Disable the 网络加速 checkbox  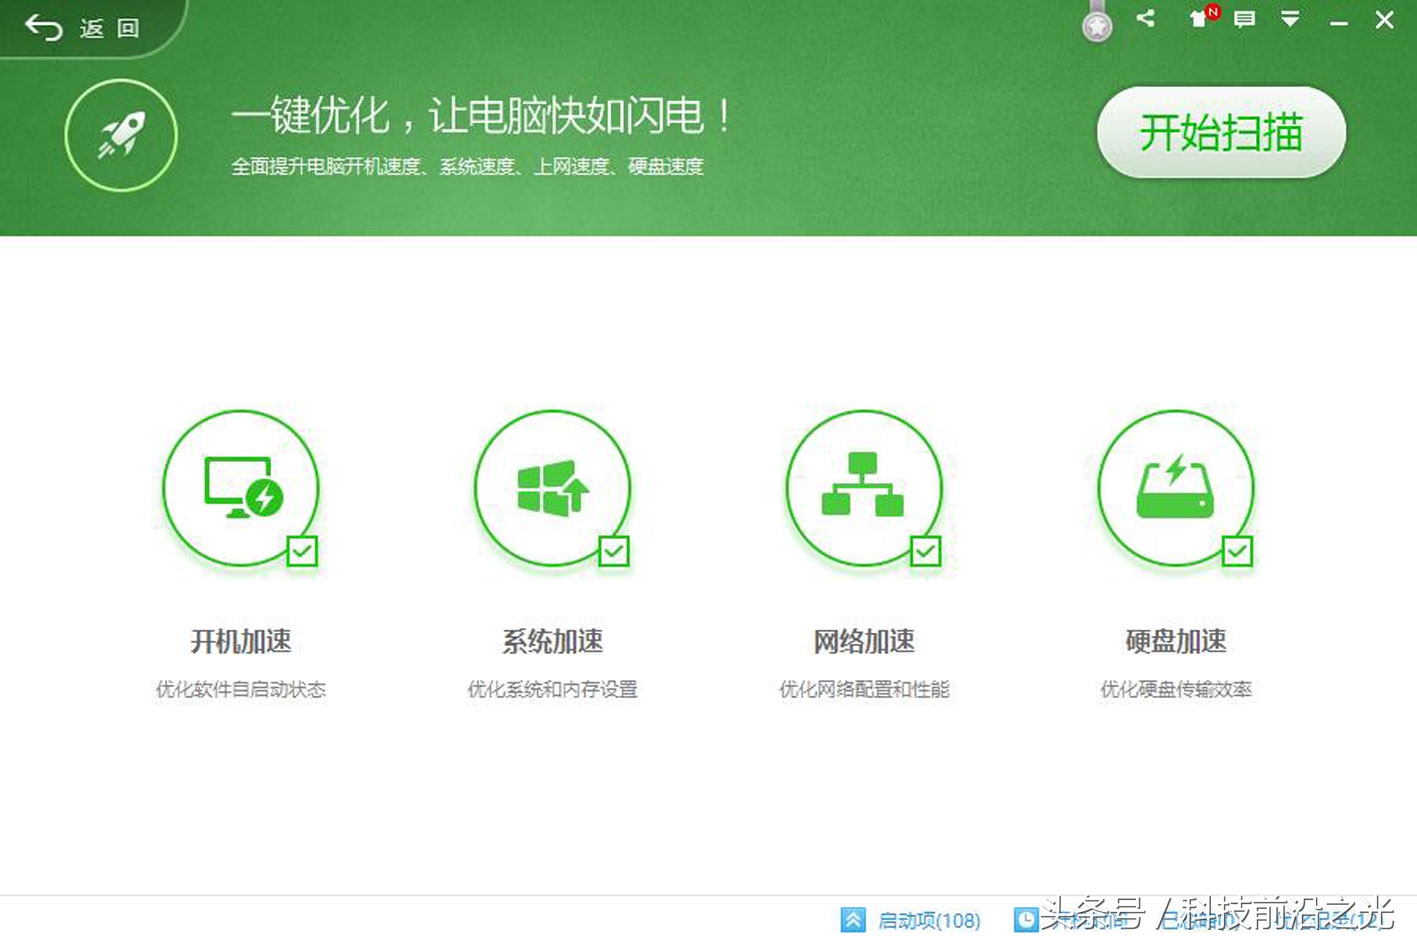pyautogui.click(x=925, y=551)
